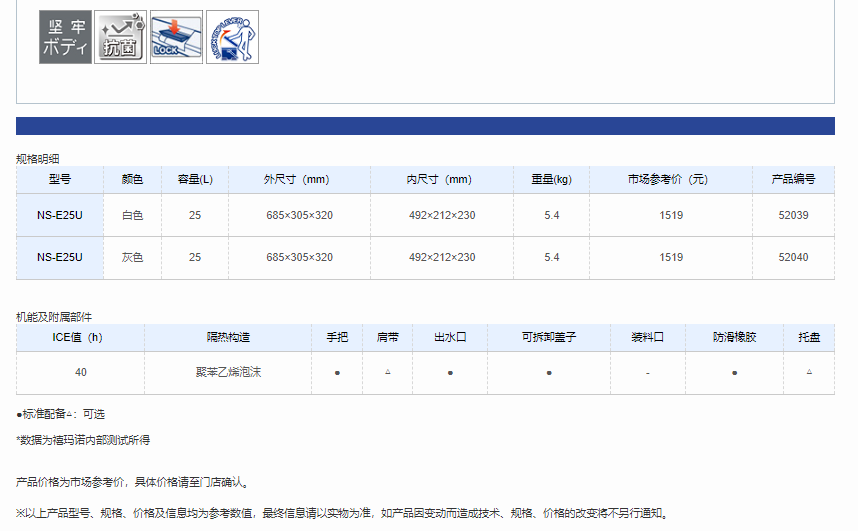Select NS-E25U model cell in 灰色 row
The width and height of the screenshot is (862, 531).
pos(60,257)
